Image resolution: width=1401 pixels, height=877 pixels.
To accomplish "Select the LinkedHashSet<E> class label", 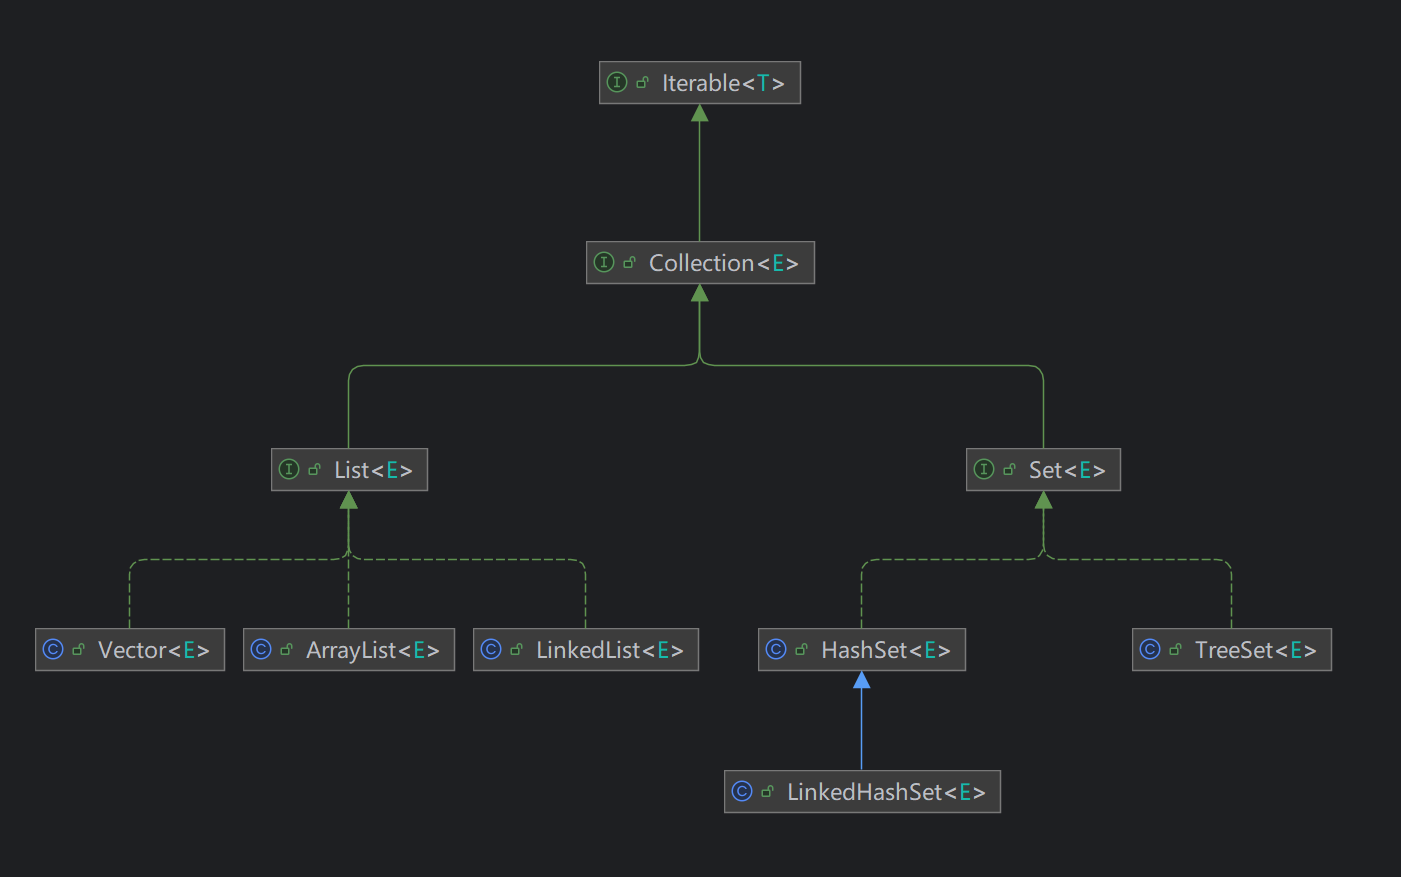I will [886, 792].
